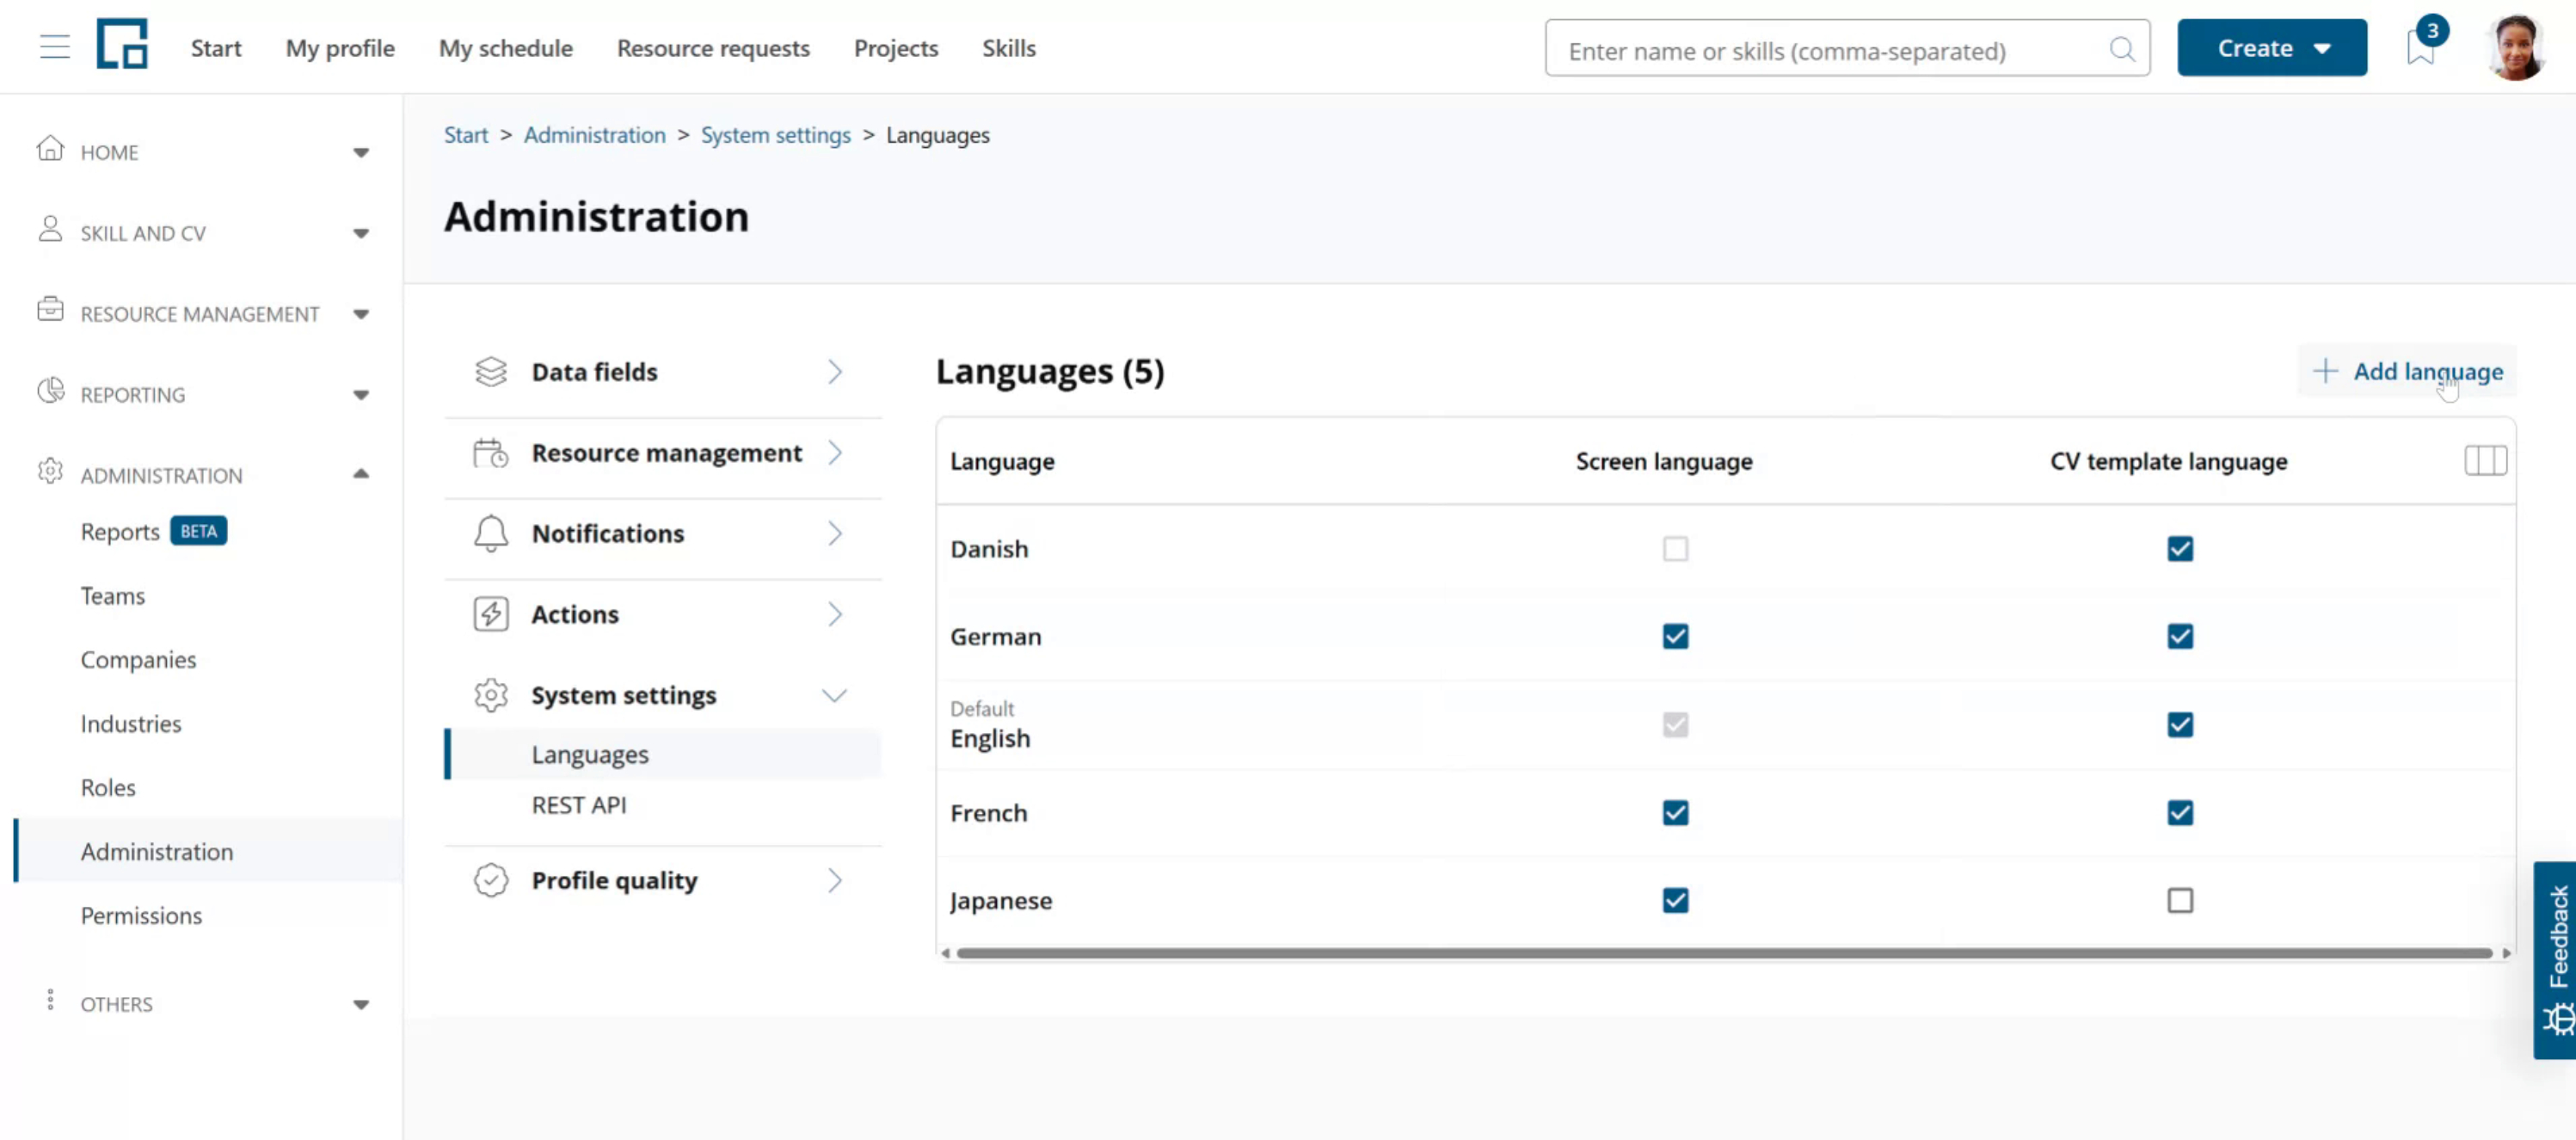Uncheck German screen language checkbox
This screenshot has height=1140, width=2576.
point(1675,637)
